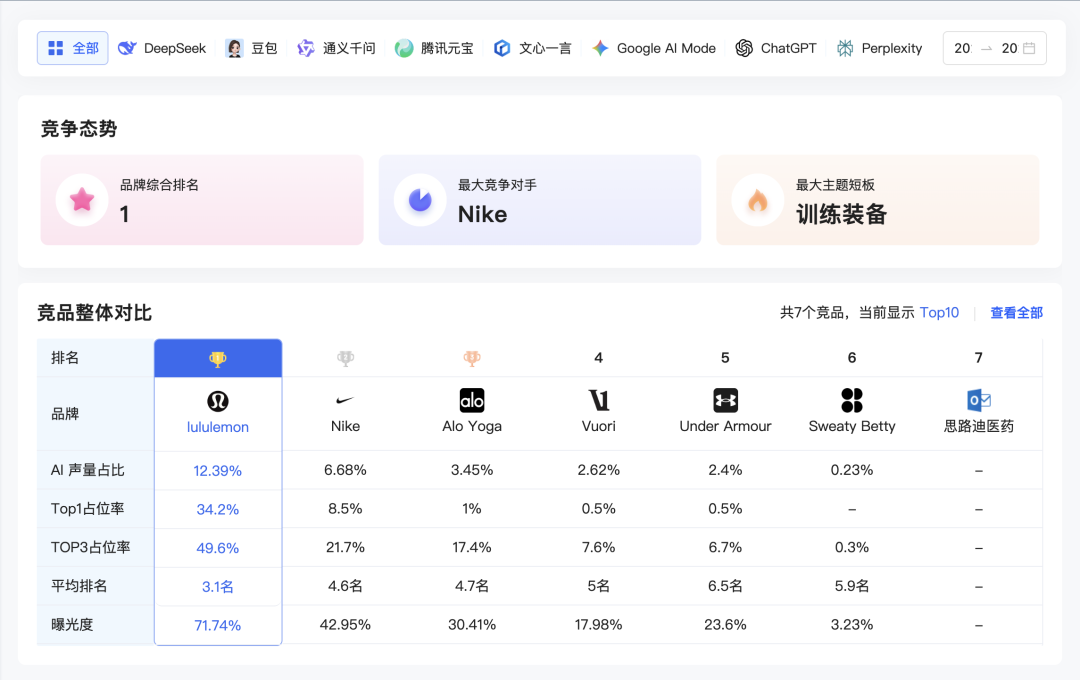Click the Alo Yoga logo
Viewport: 1080px width, 680px height.
coord(472,400)
